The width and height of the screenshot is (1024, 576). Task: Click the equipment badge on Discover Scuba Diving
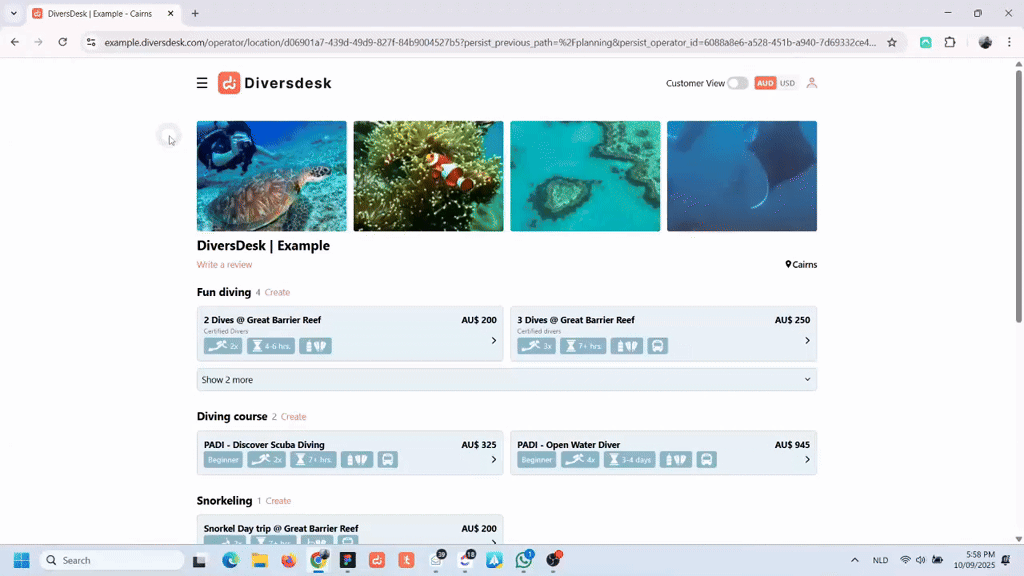[x=357, y=460]
